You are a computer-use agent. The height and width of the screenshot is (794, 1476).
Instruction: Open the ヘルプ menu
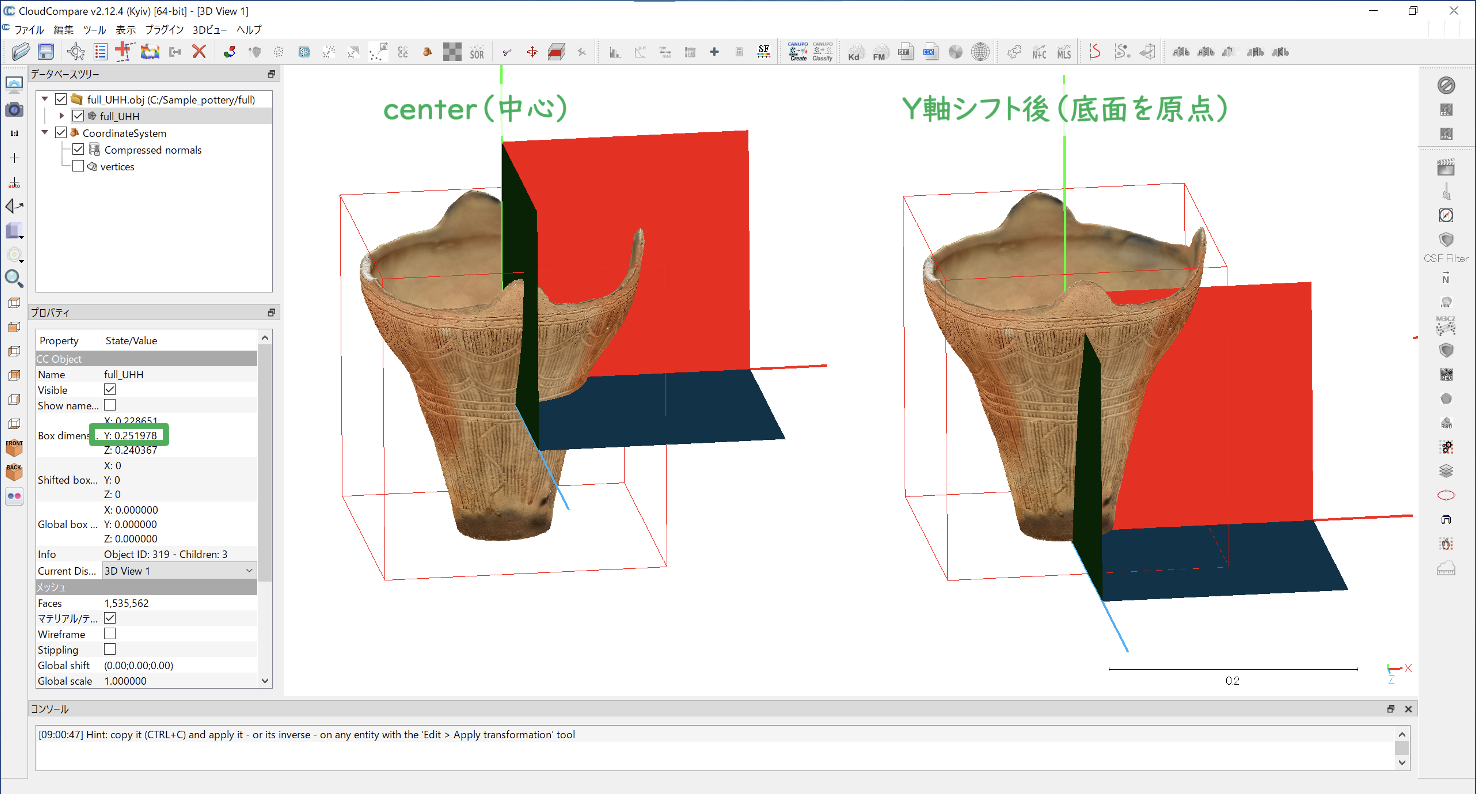(x=248, y=30)
